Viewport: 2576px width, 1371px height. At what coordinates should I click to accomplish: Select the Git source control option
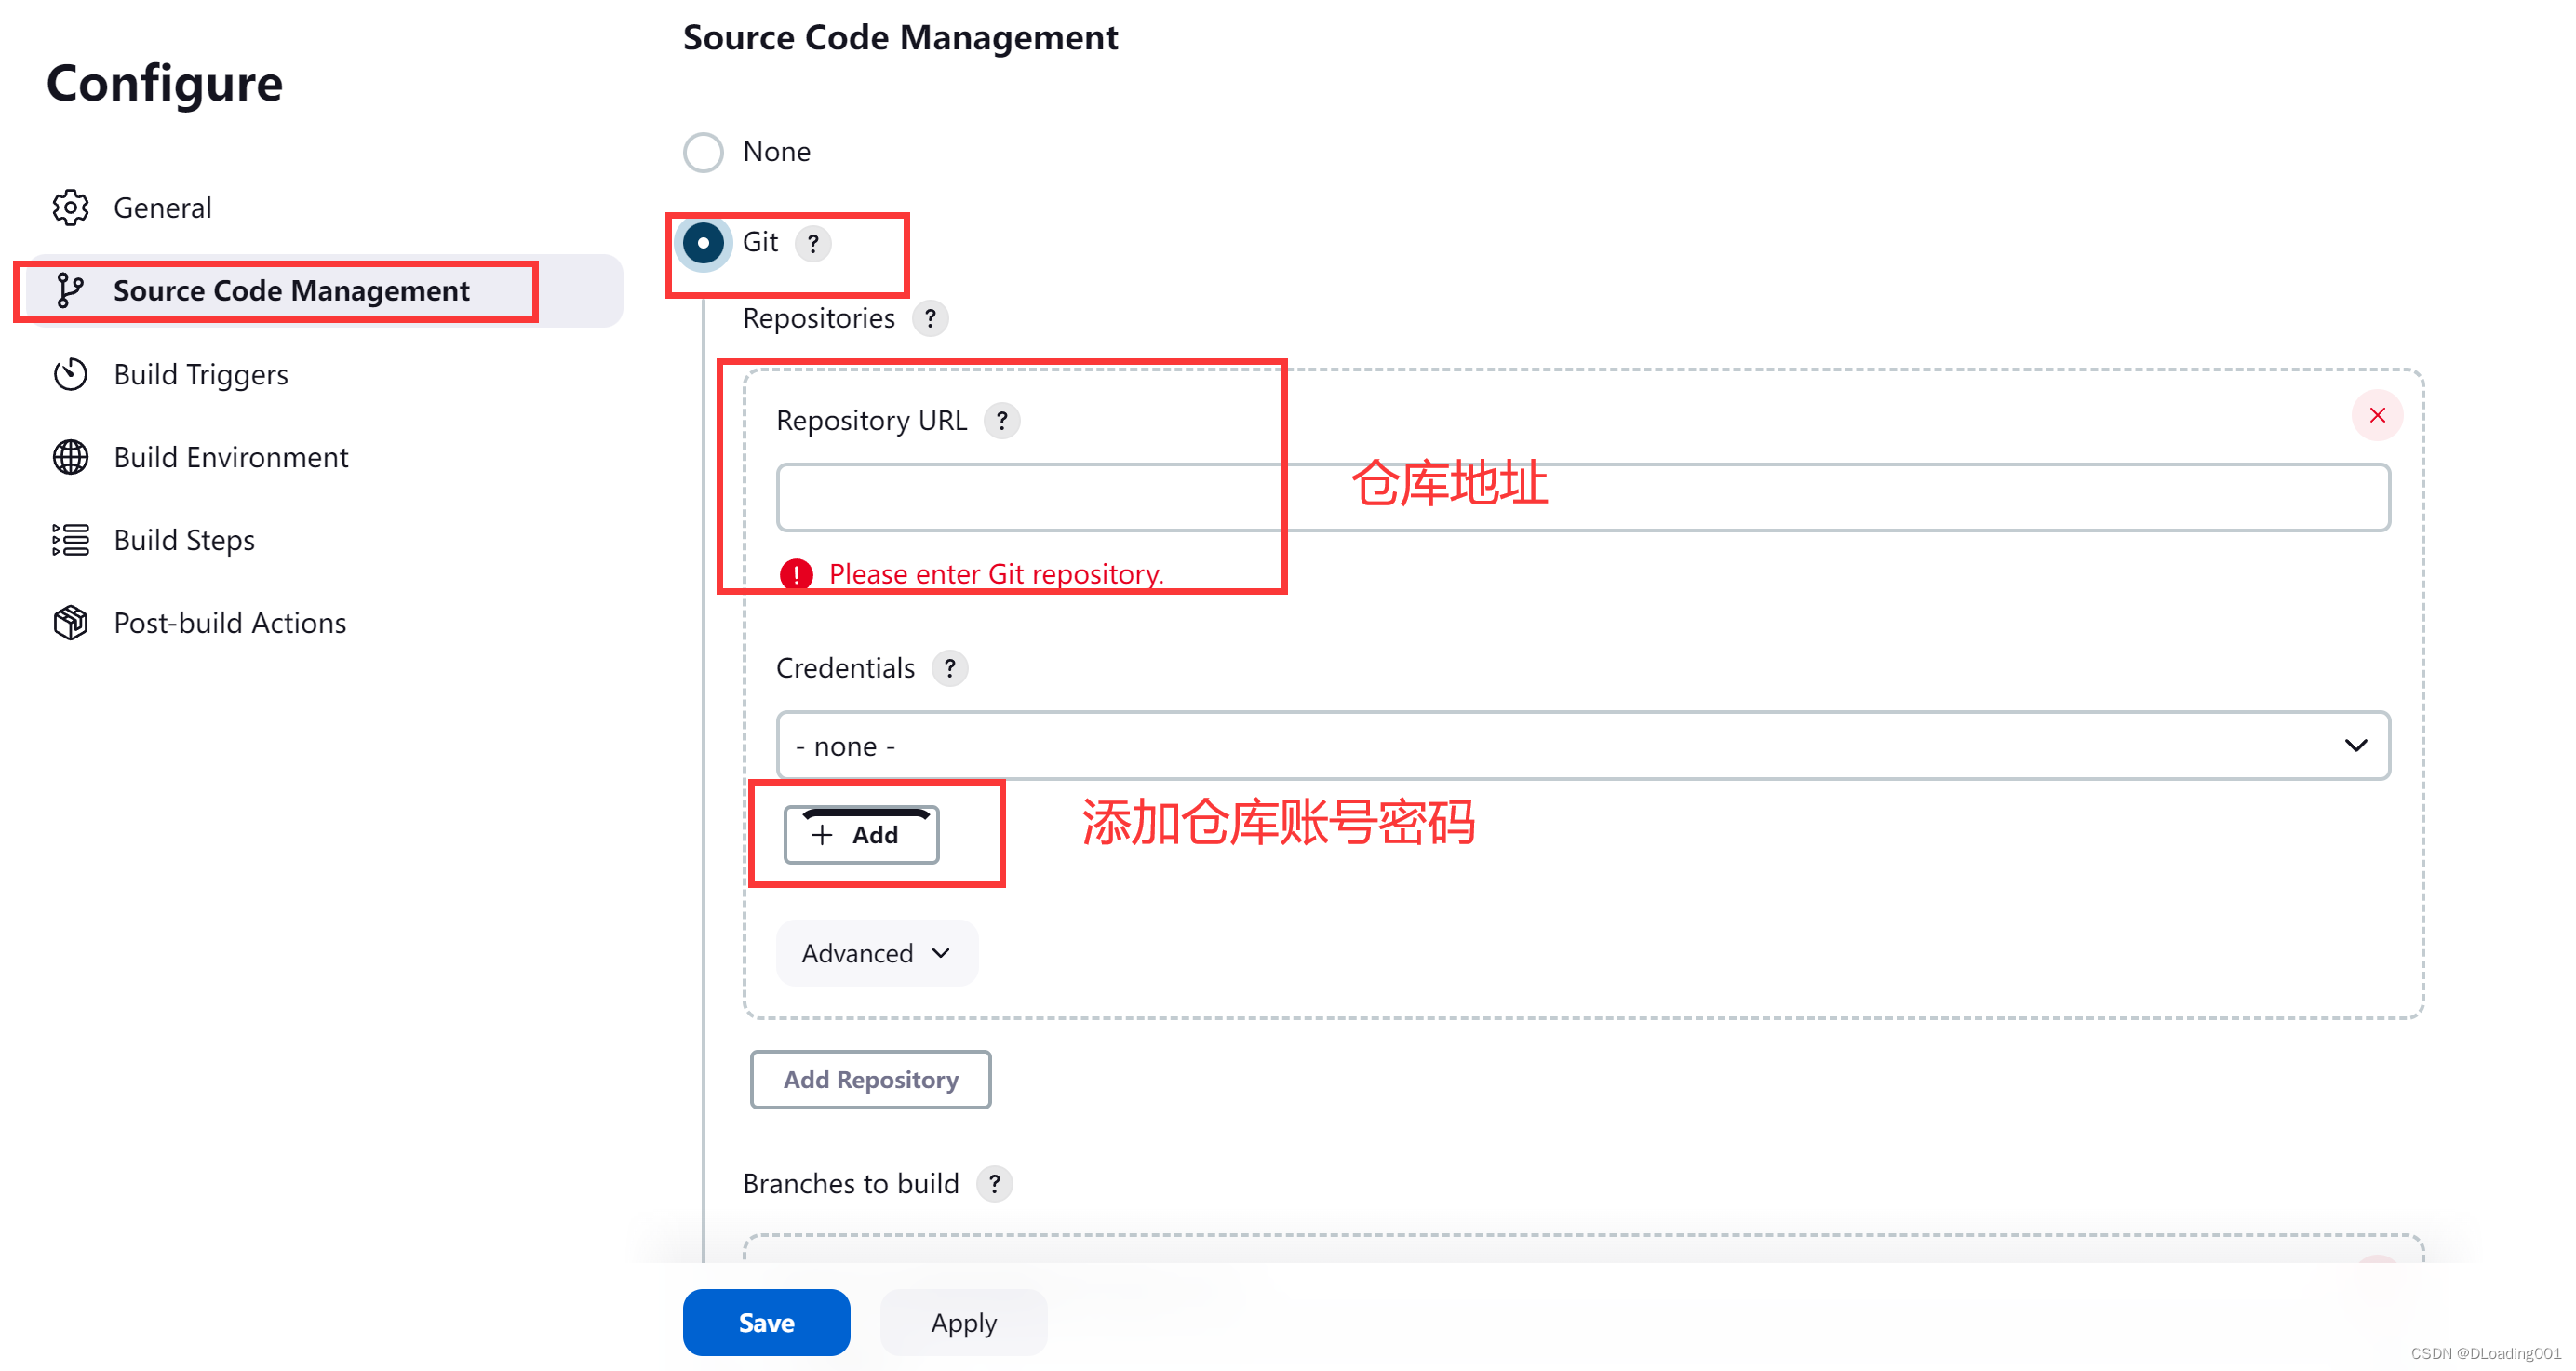pos(703,243)
